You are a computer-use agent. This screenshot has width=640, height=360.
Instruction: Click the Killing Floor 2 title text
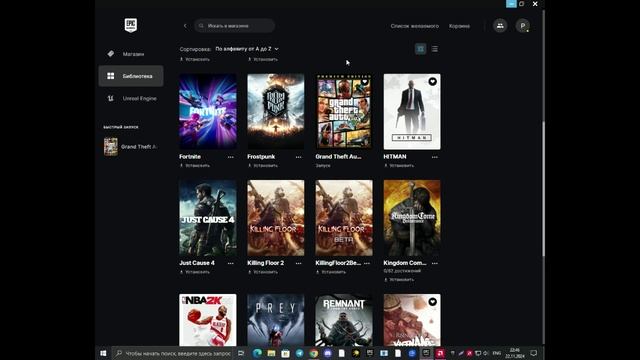pyautogui.click(x=266, y=263)
